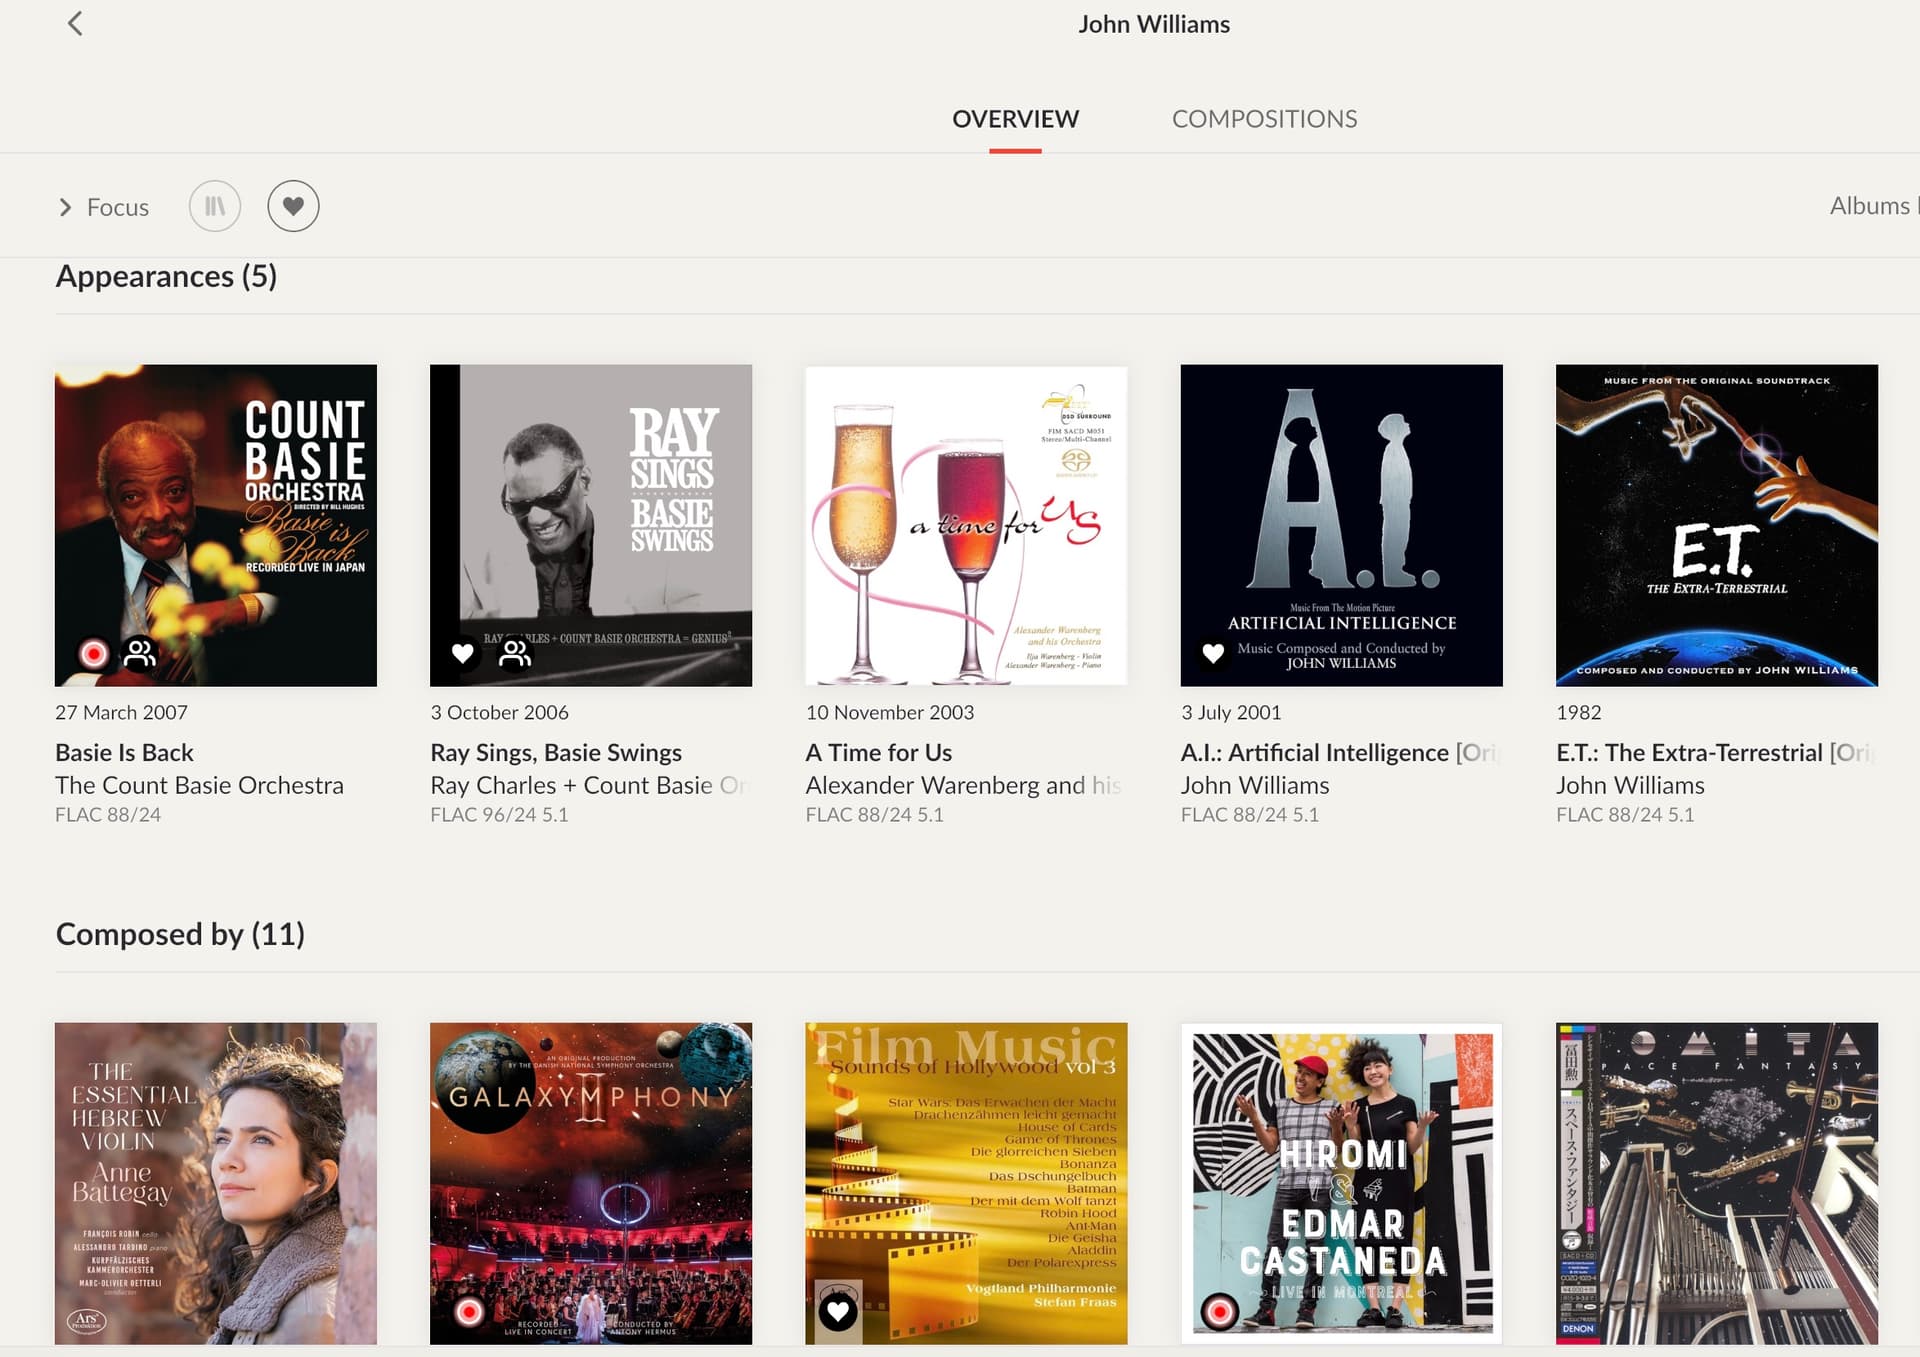Open the A Time for Us title
Screen dimensions: 1920x1357
(x=879, y=752)
